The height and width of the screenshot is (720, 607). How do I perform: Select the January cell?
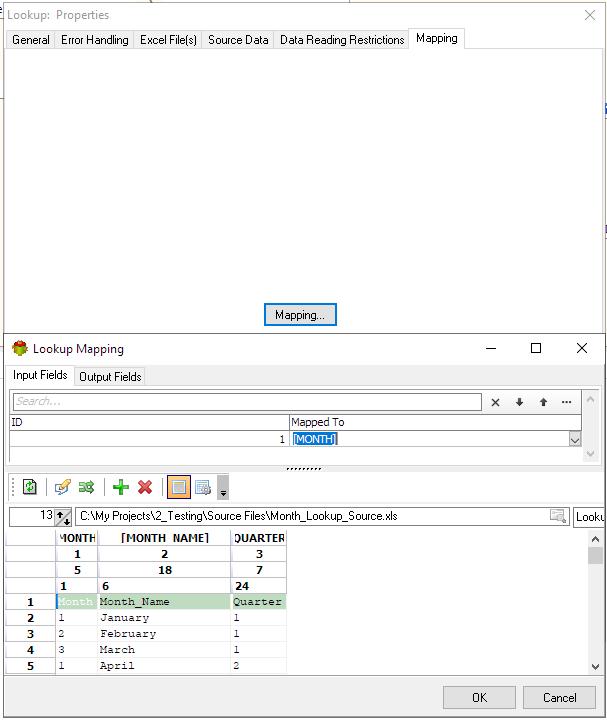pyautogui.click(x=164, y=618)
